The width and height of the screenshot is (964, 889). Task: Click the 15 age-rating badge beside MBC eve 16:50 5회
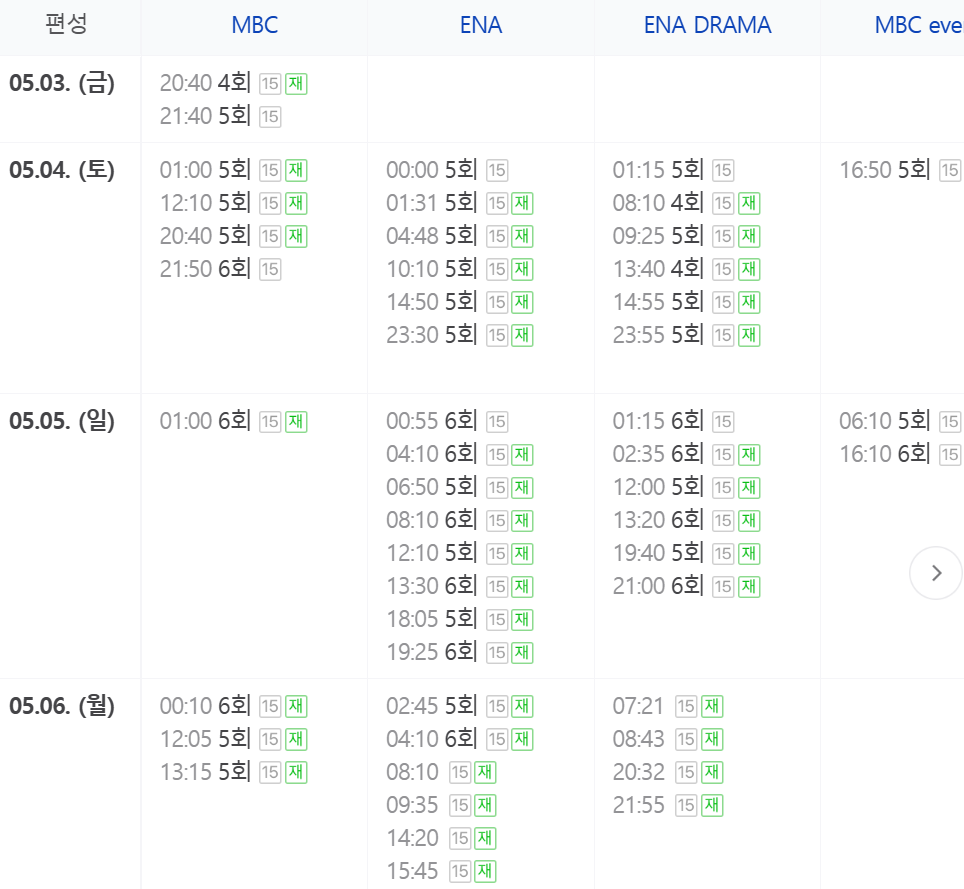pos(950,171)
